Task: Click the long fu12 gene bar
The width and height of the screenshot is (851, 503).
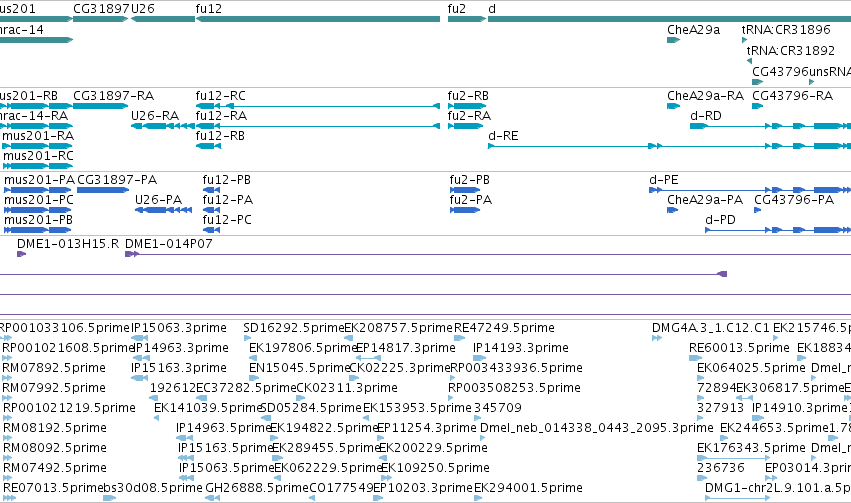Action: [x=318, y=19]
